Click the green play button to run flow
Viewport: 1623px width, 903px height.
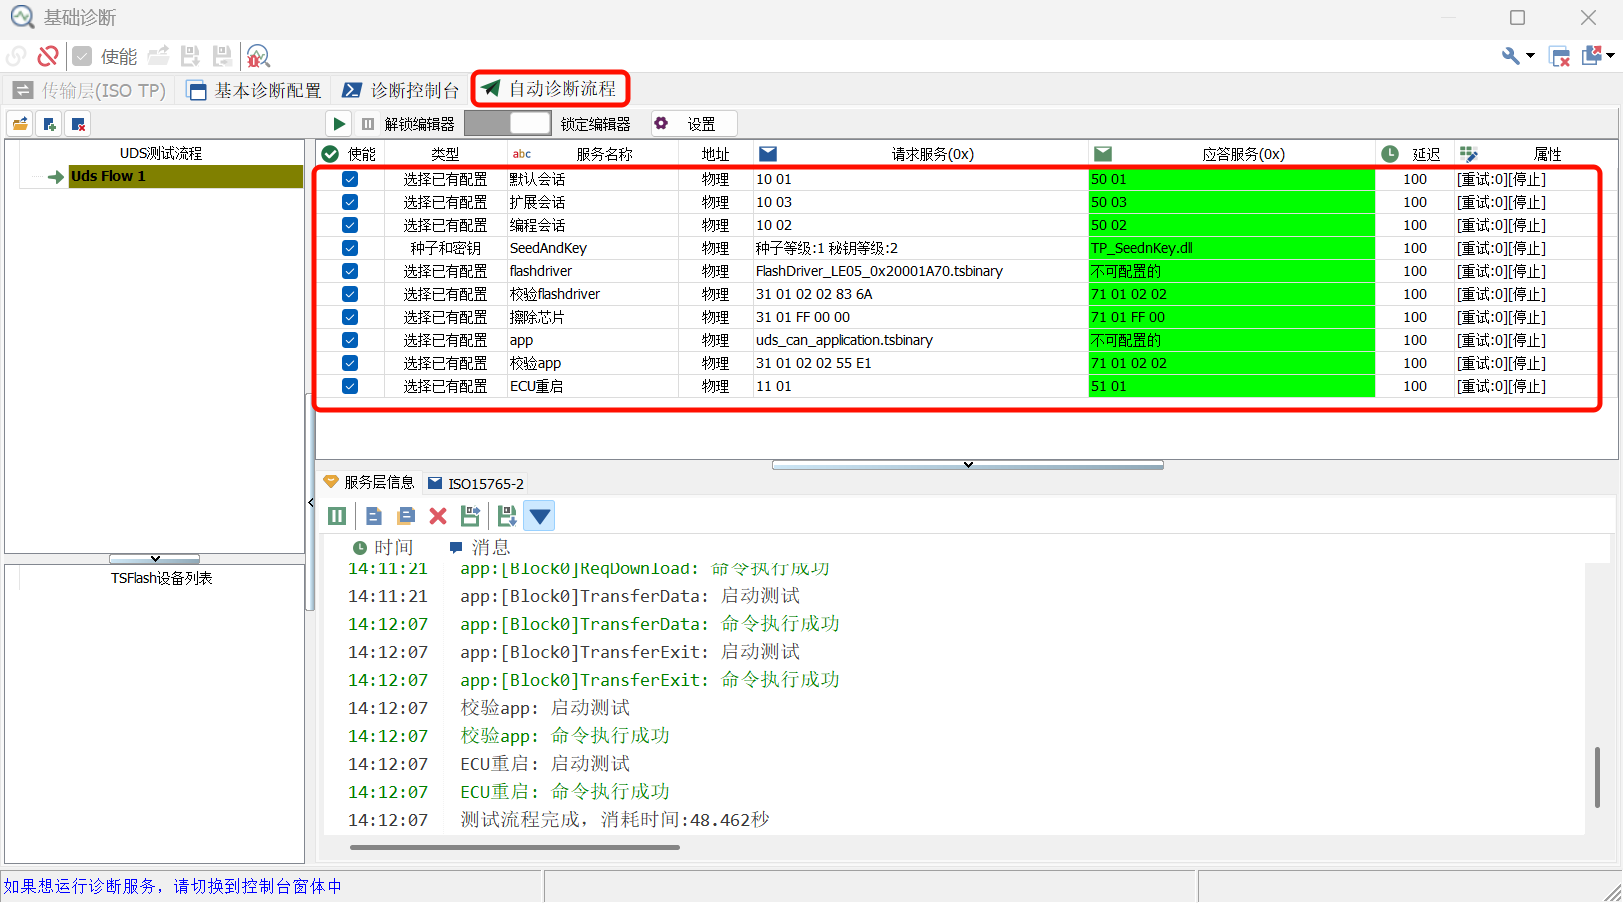click(339, 124)
